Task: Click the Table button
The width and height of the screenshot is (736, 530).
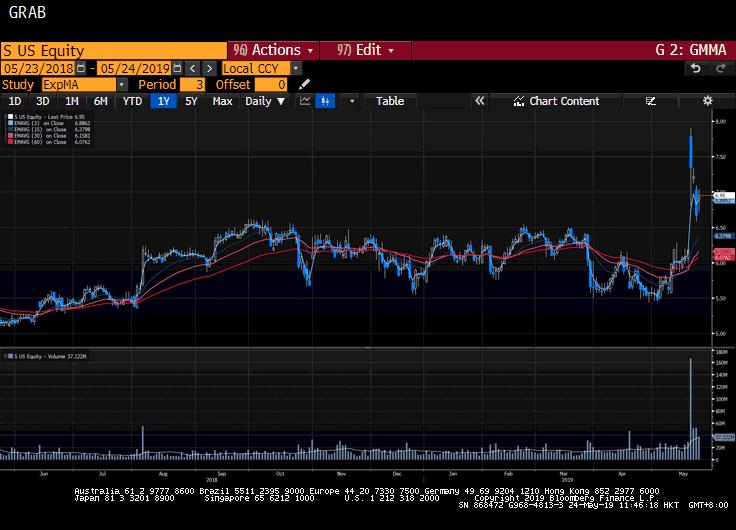Action: pyautogui.click(x=390, y=101)
